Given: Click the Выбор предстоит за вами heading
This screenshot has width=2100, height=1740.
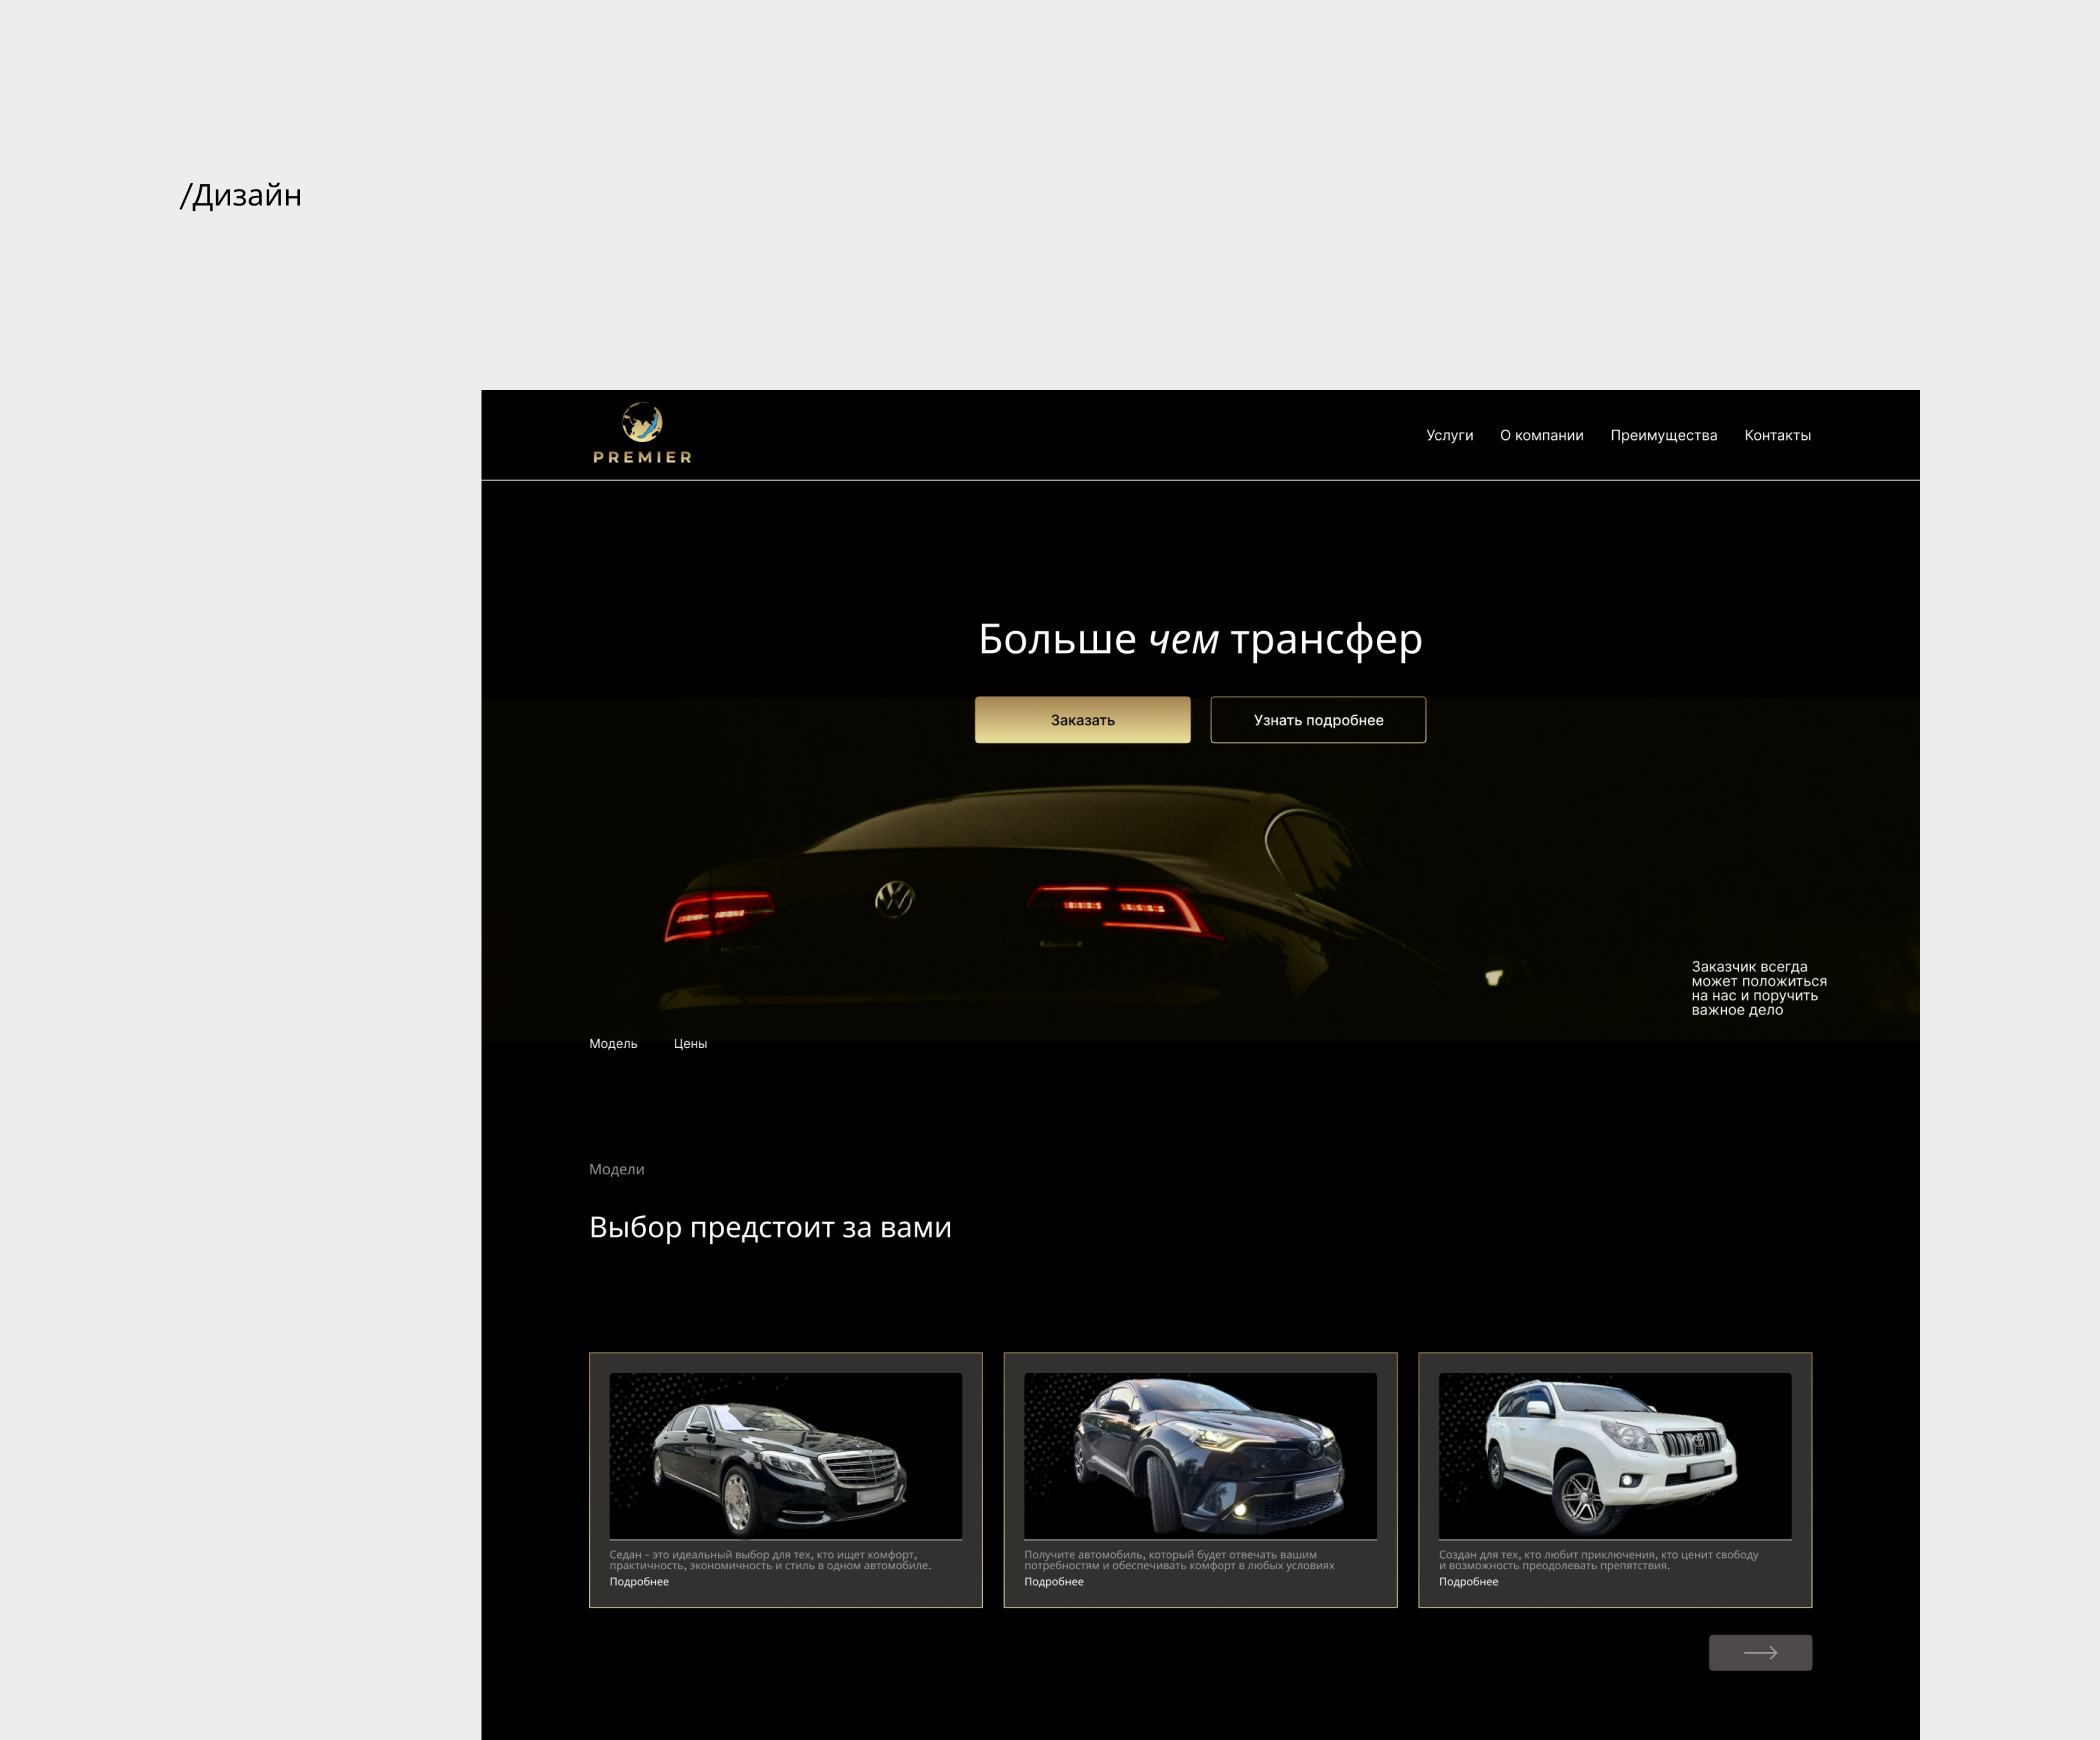Looking at the screenshot, I should (x=770, y=1227).
